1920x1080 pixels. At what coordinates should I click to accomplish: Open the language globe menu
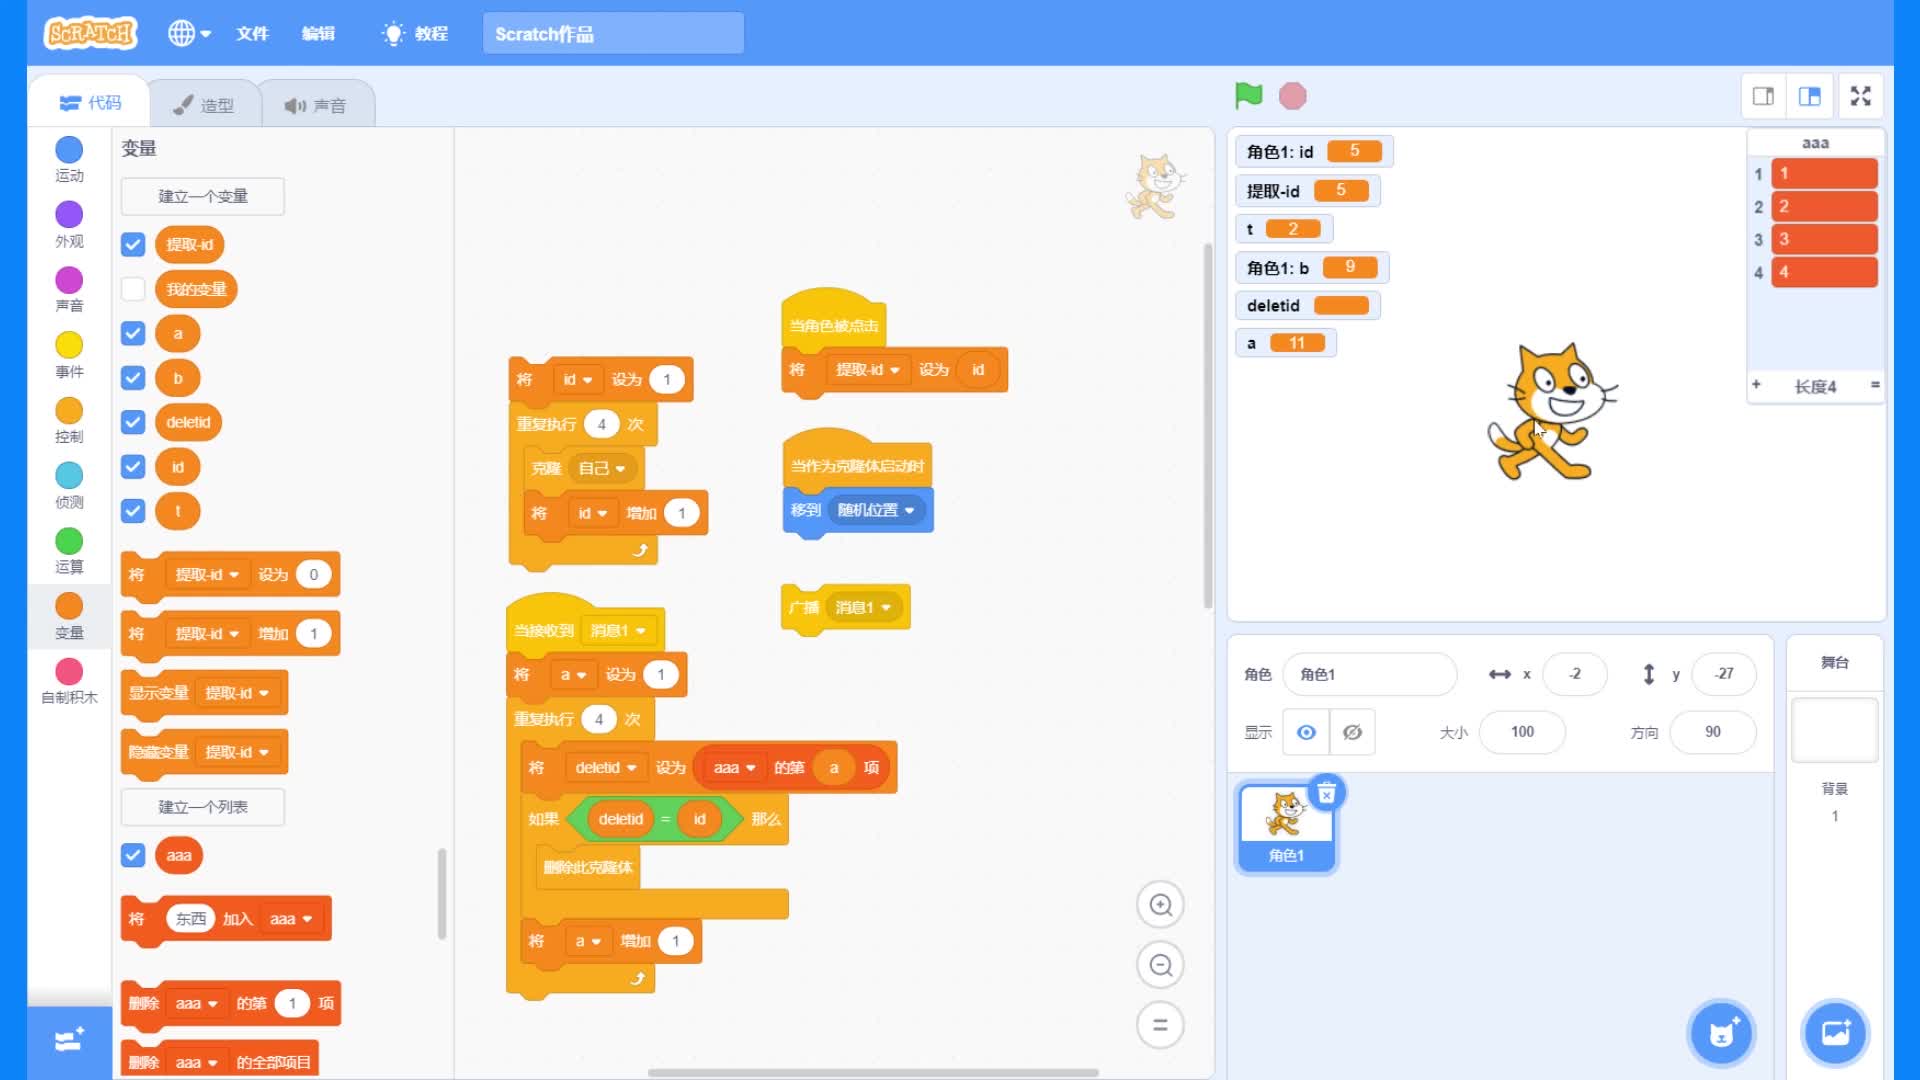(189, 33)
